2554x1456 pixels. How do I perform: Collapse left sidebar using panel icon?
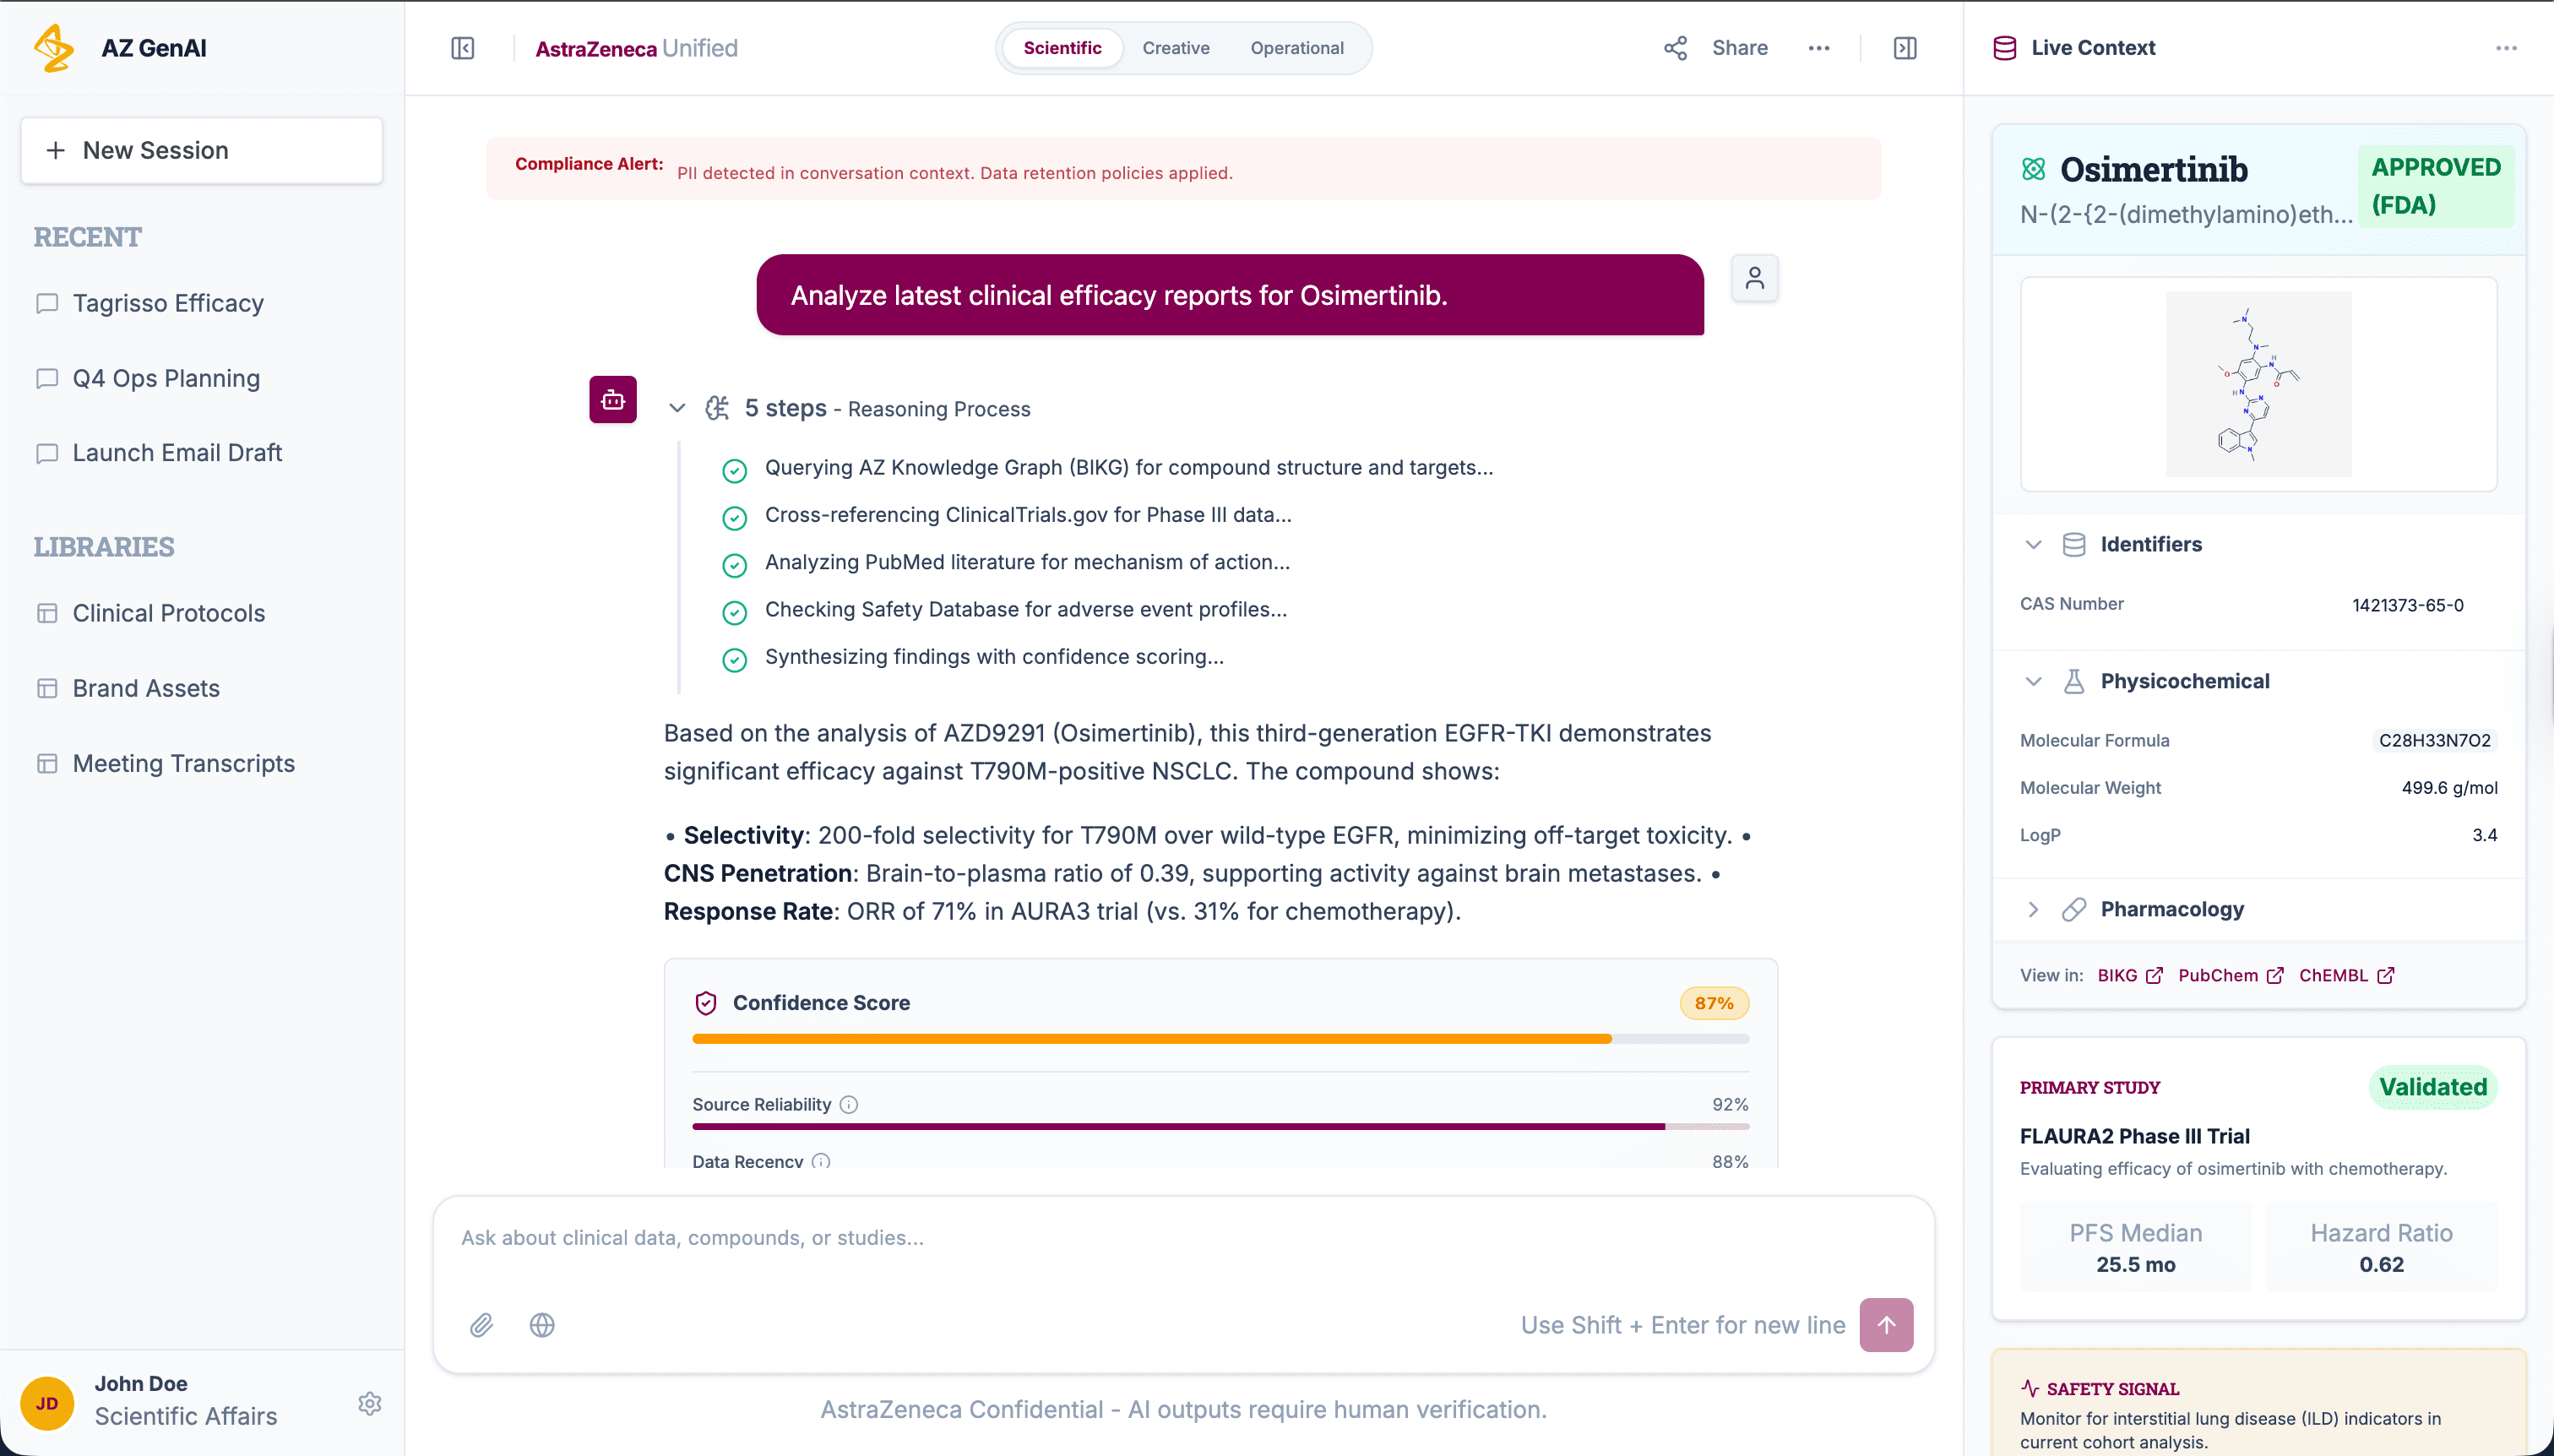coord(462,48)
